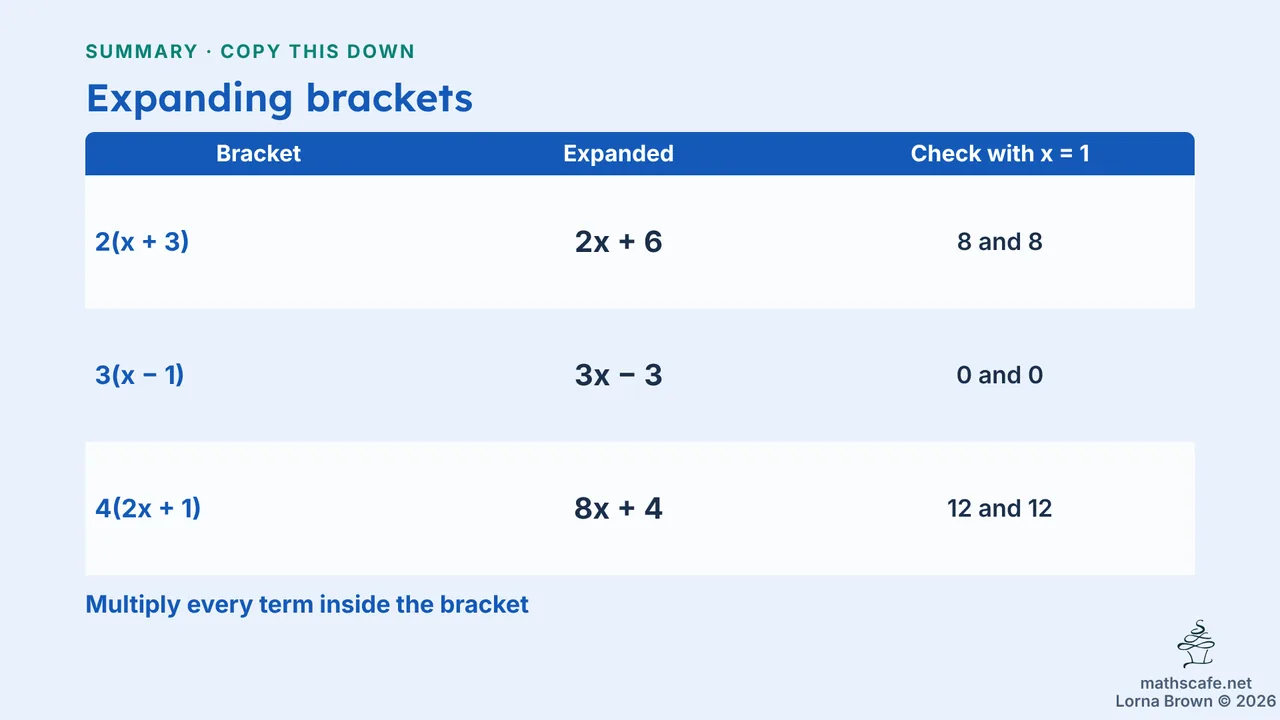Screen dimensions: 1280x720
Task: Click the 2(x + 3) bracket cell
Action: (142, 242)
